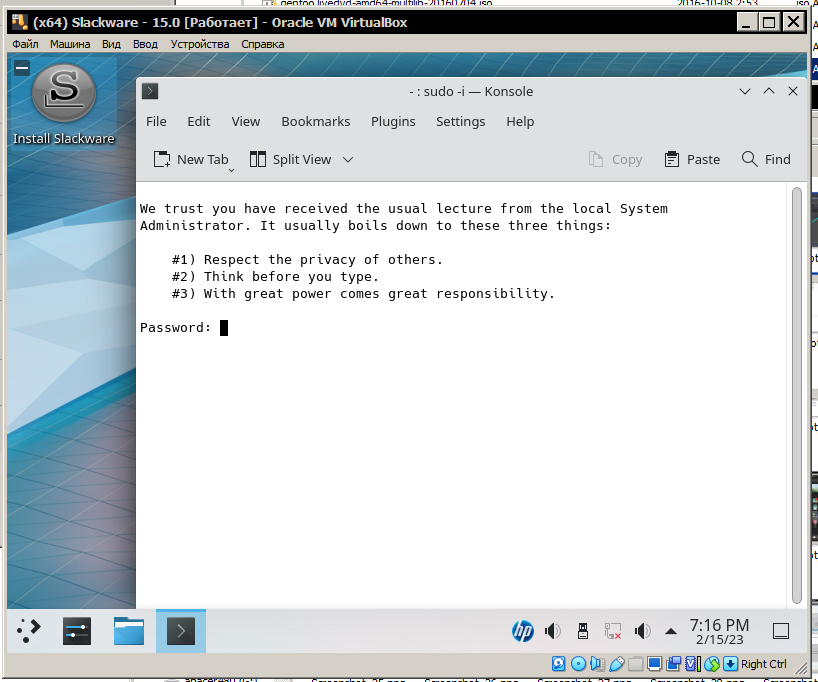Open Konsole Edit menu
Viewport: 818px width, 682px height.
[x=198, y=121]
